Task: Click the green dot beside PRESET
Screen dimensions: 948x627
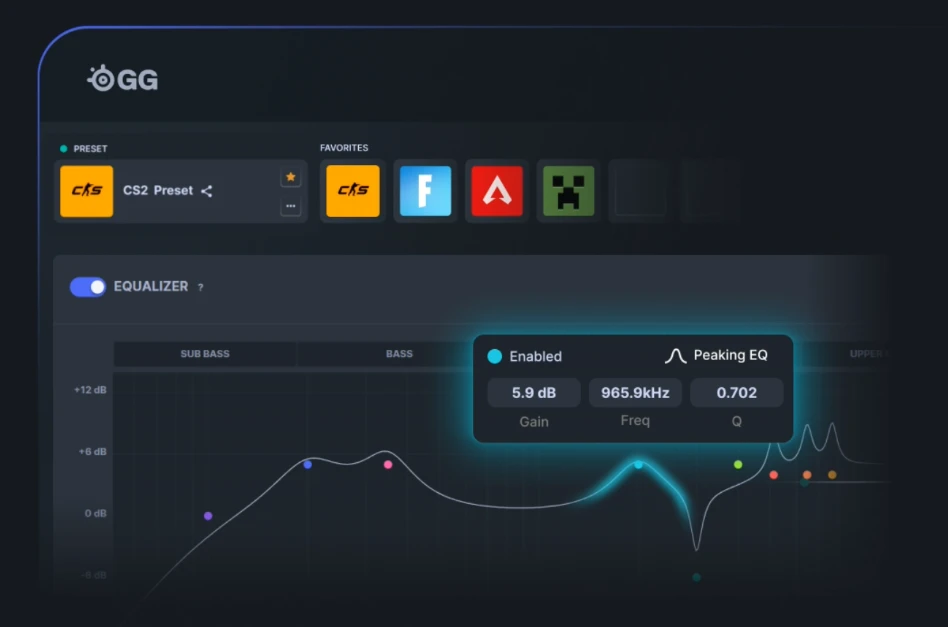Action: tap(63, 149)
